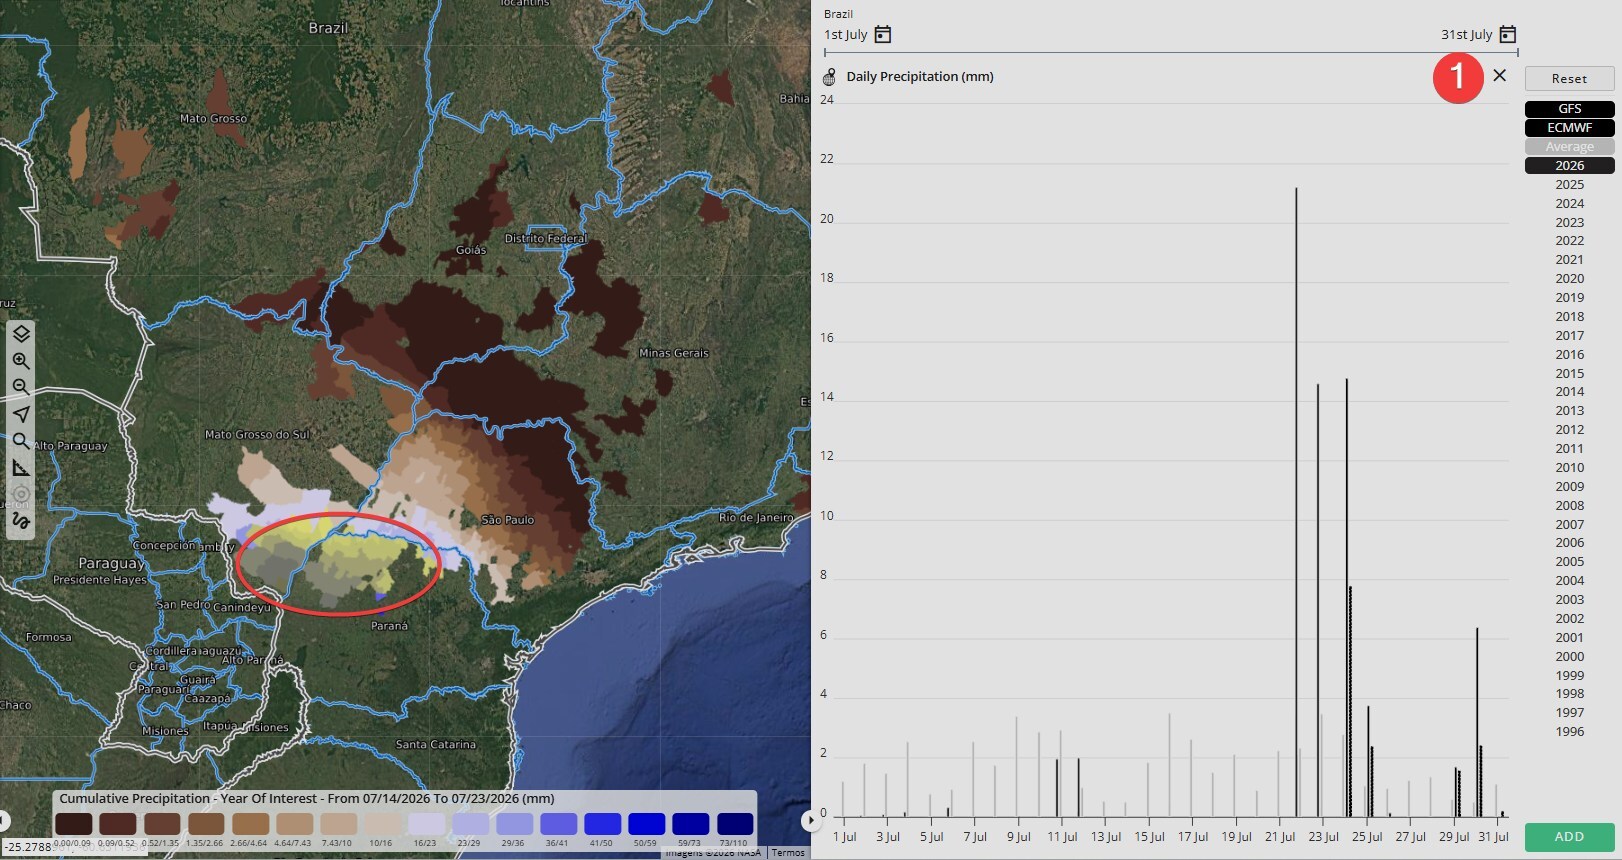Open the map search magnifier

point(21,441)
